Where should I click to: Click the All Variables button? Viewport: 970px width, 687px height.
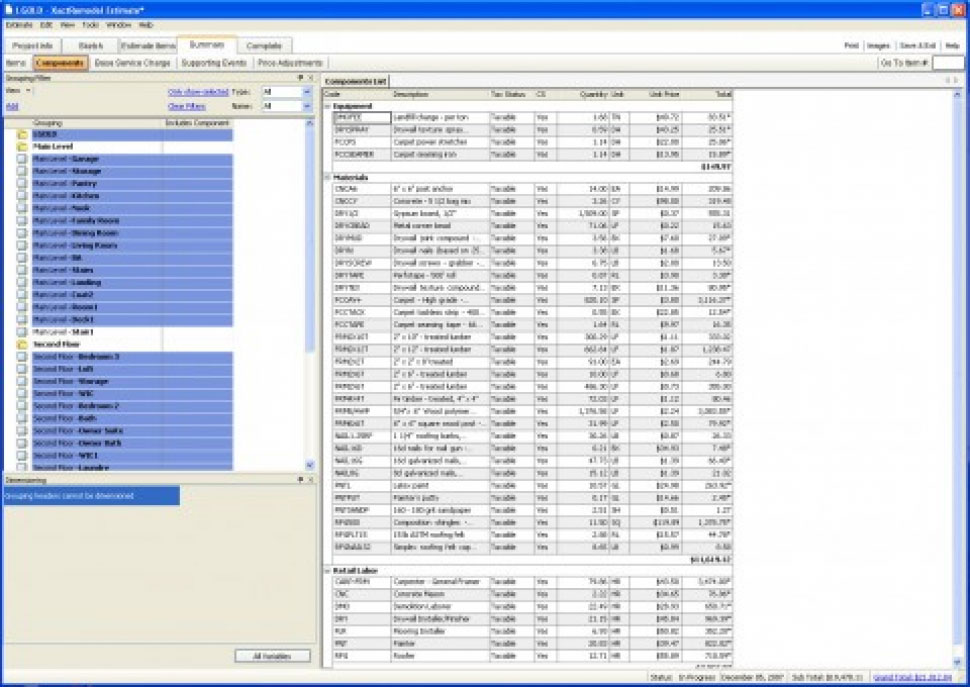pyautogui.click(x=272, y=656)
